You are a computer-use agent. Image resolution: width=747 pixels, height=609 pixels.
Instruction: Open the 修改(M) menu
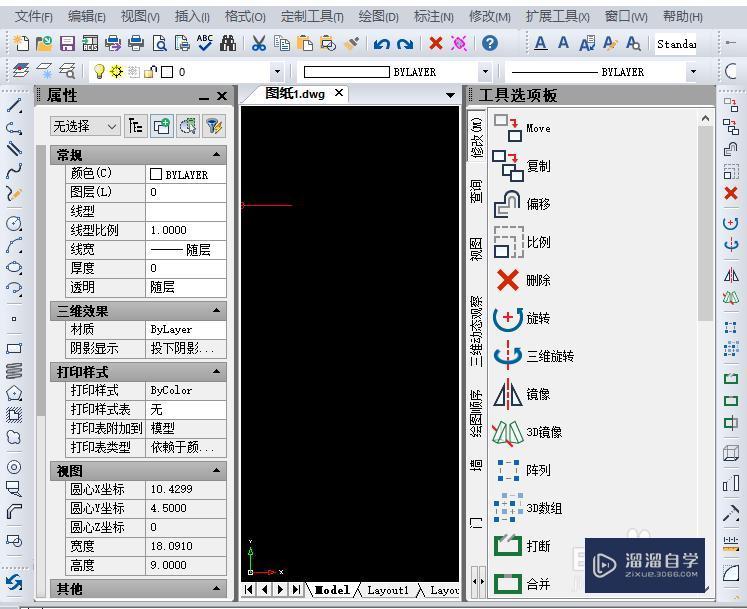tap(490, 17)
